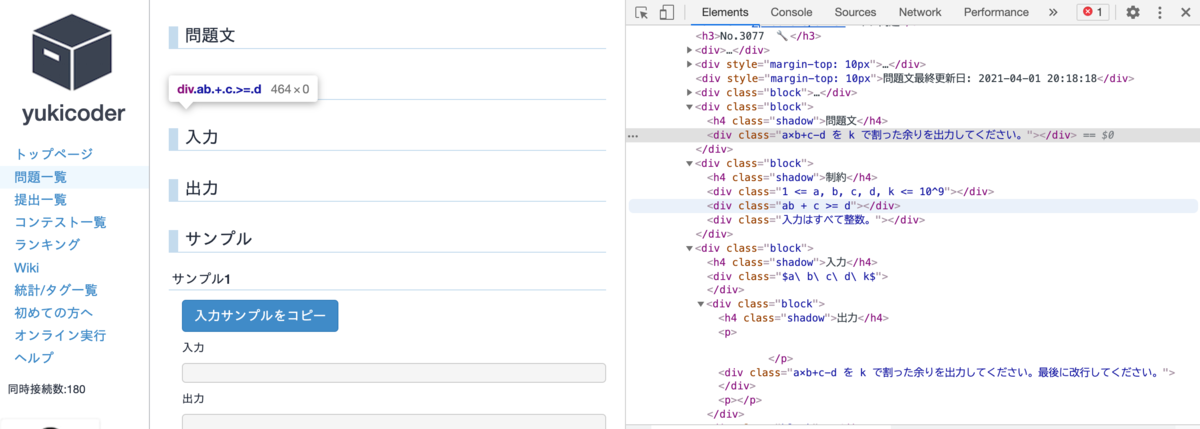Select the highlighted a×b+c-d div row with == $0
This screenshot has height=429, width=1200.
point(910,135)
